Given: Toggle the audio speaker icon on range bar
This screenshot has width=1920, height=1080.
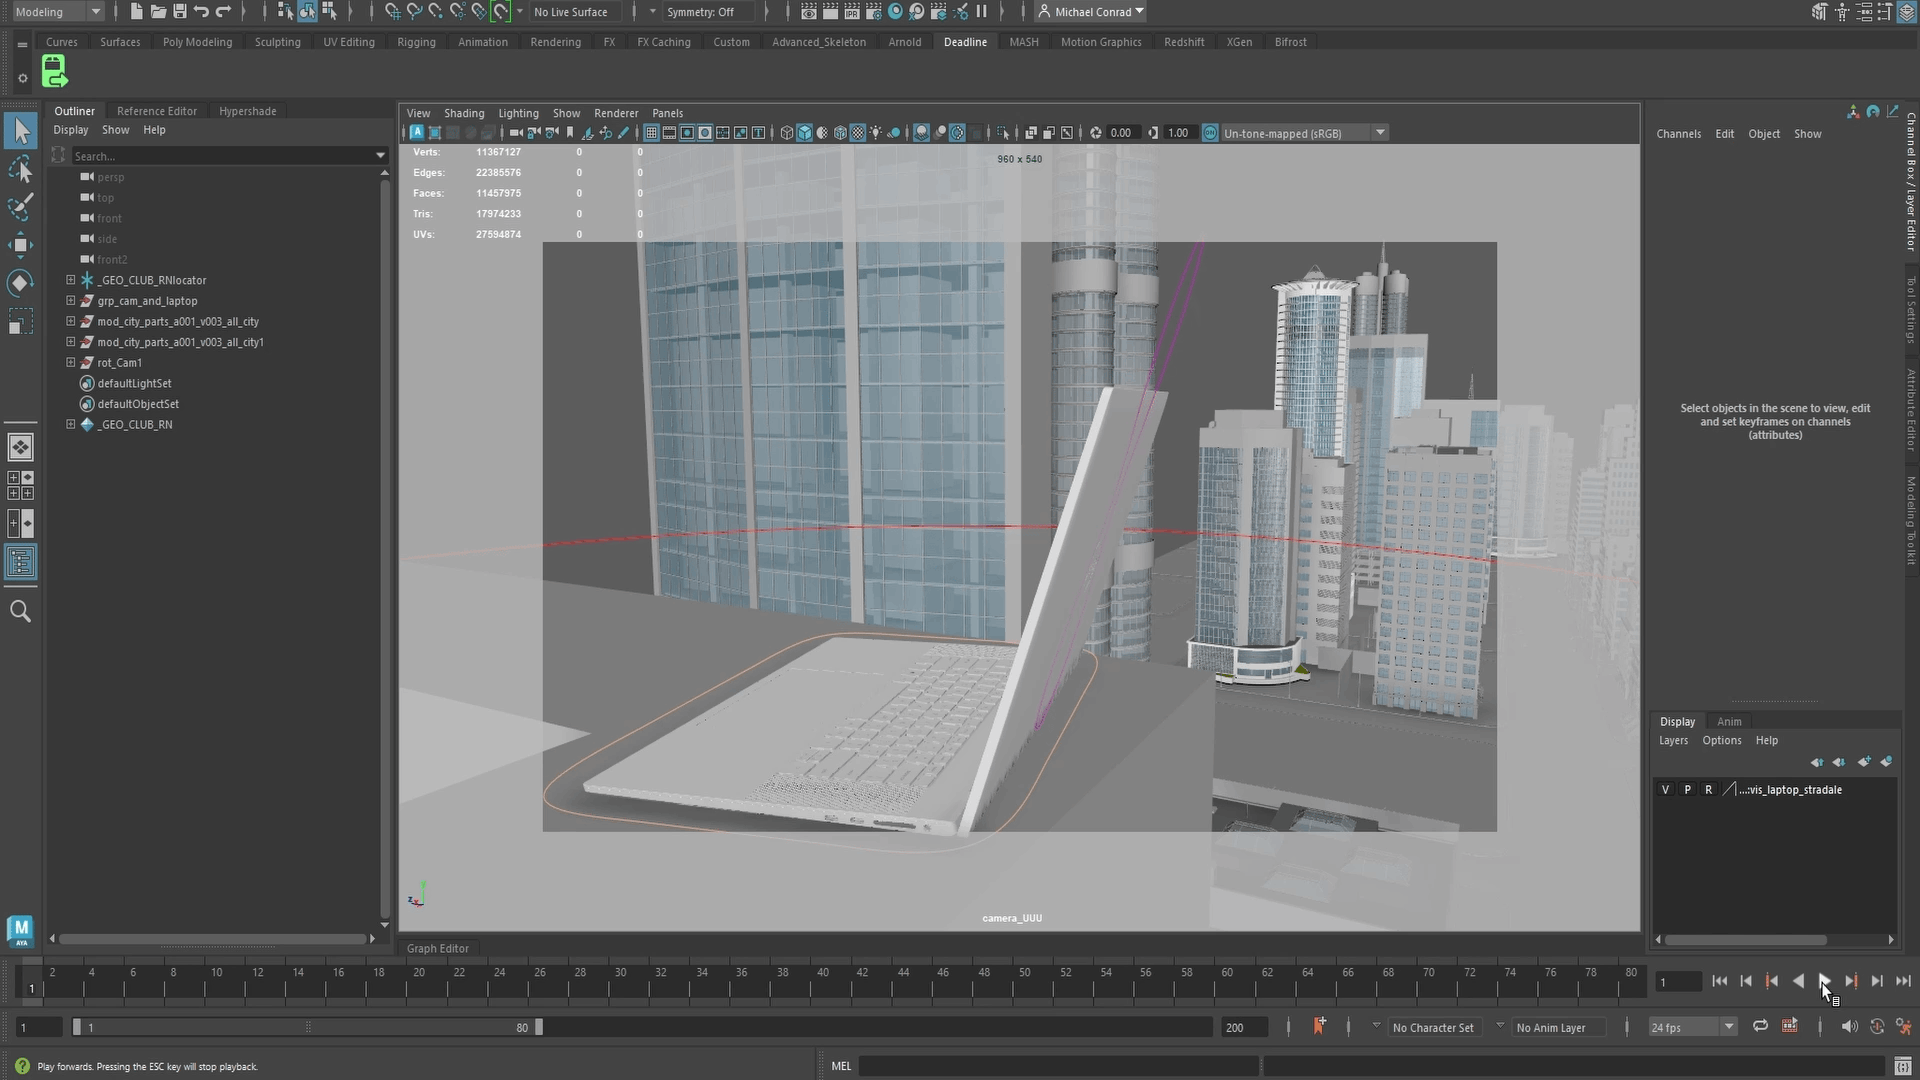Looking at the screenshot, I should tap(1848, 1027).
